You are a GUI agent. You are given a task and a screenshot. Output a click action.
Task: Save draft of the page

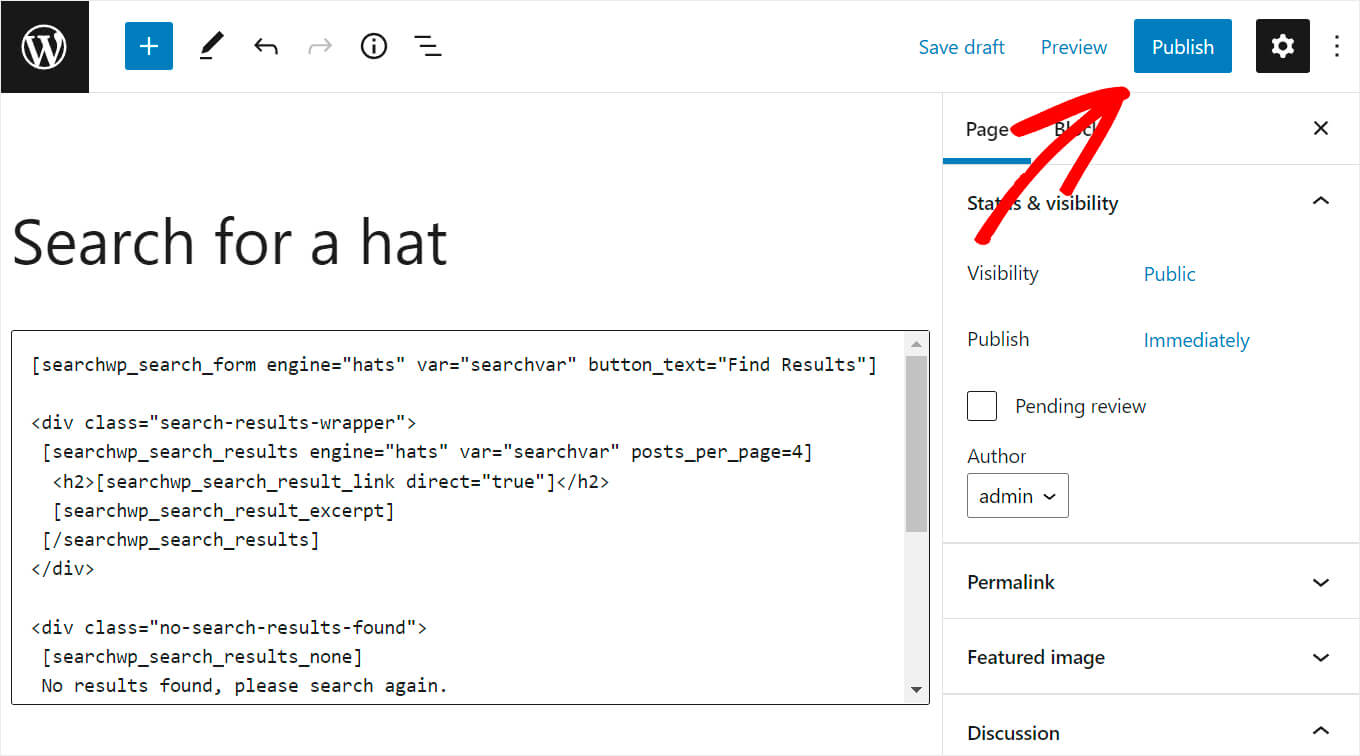pos(962,47)
